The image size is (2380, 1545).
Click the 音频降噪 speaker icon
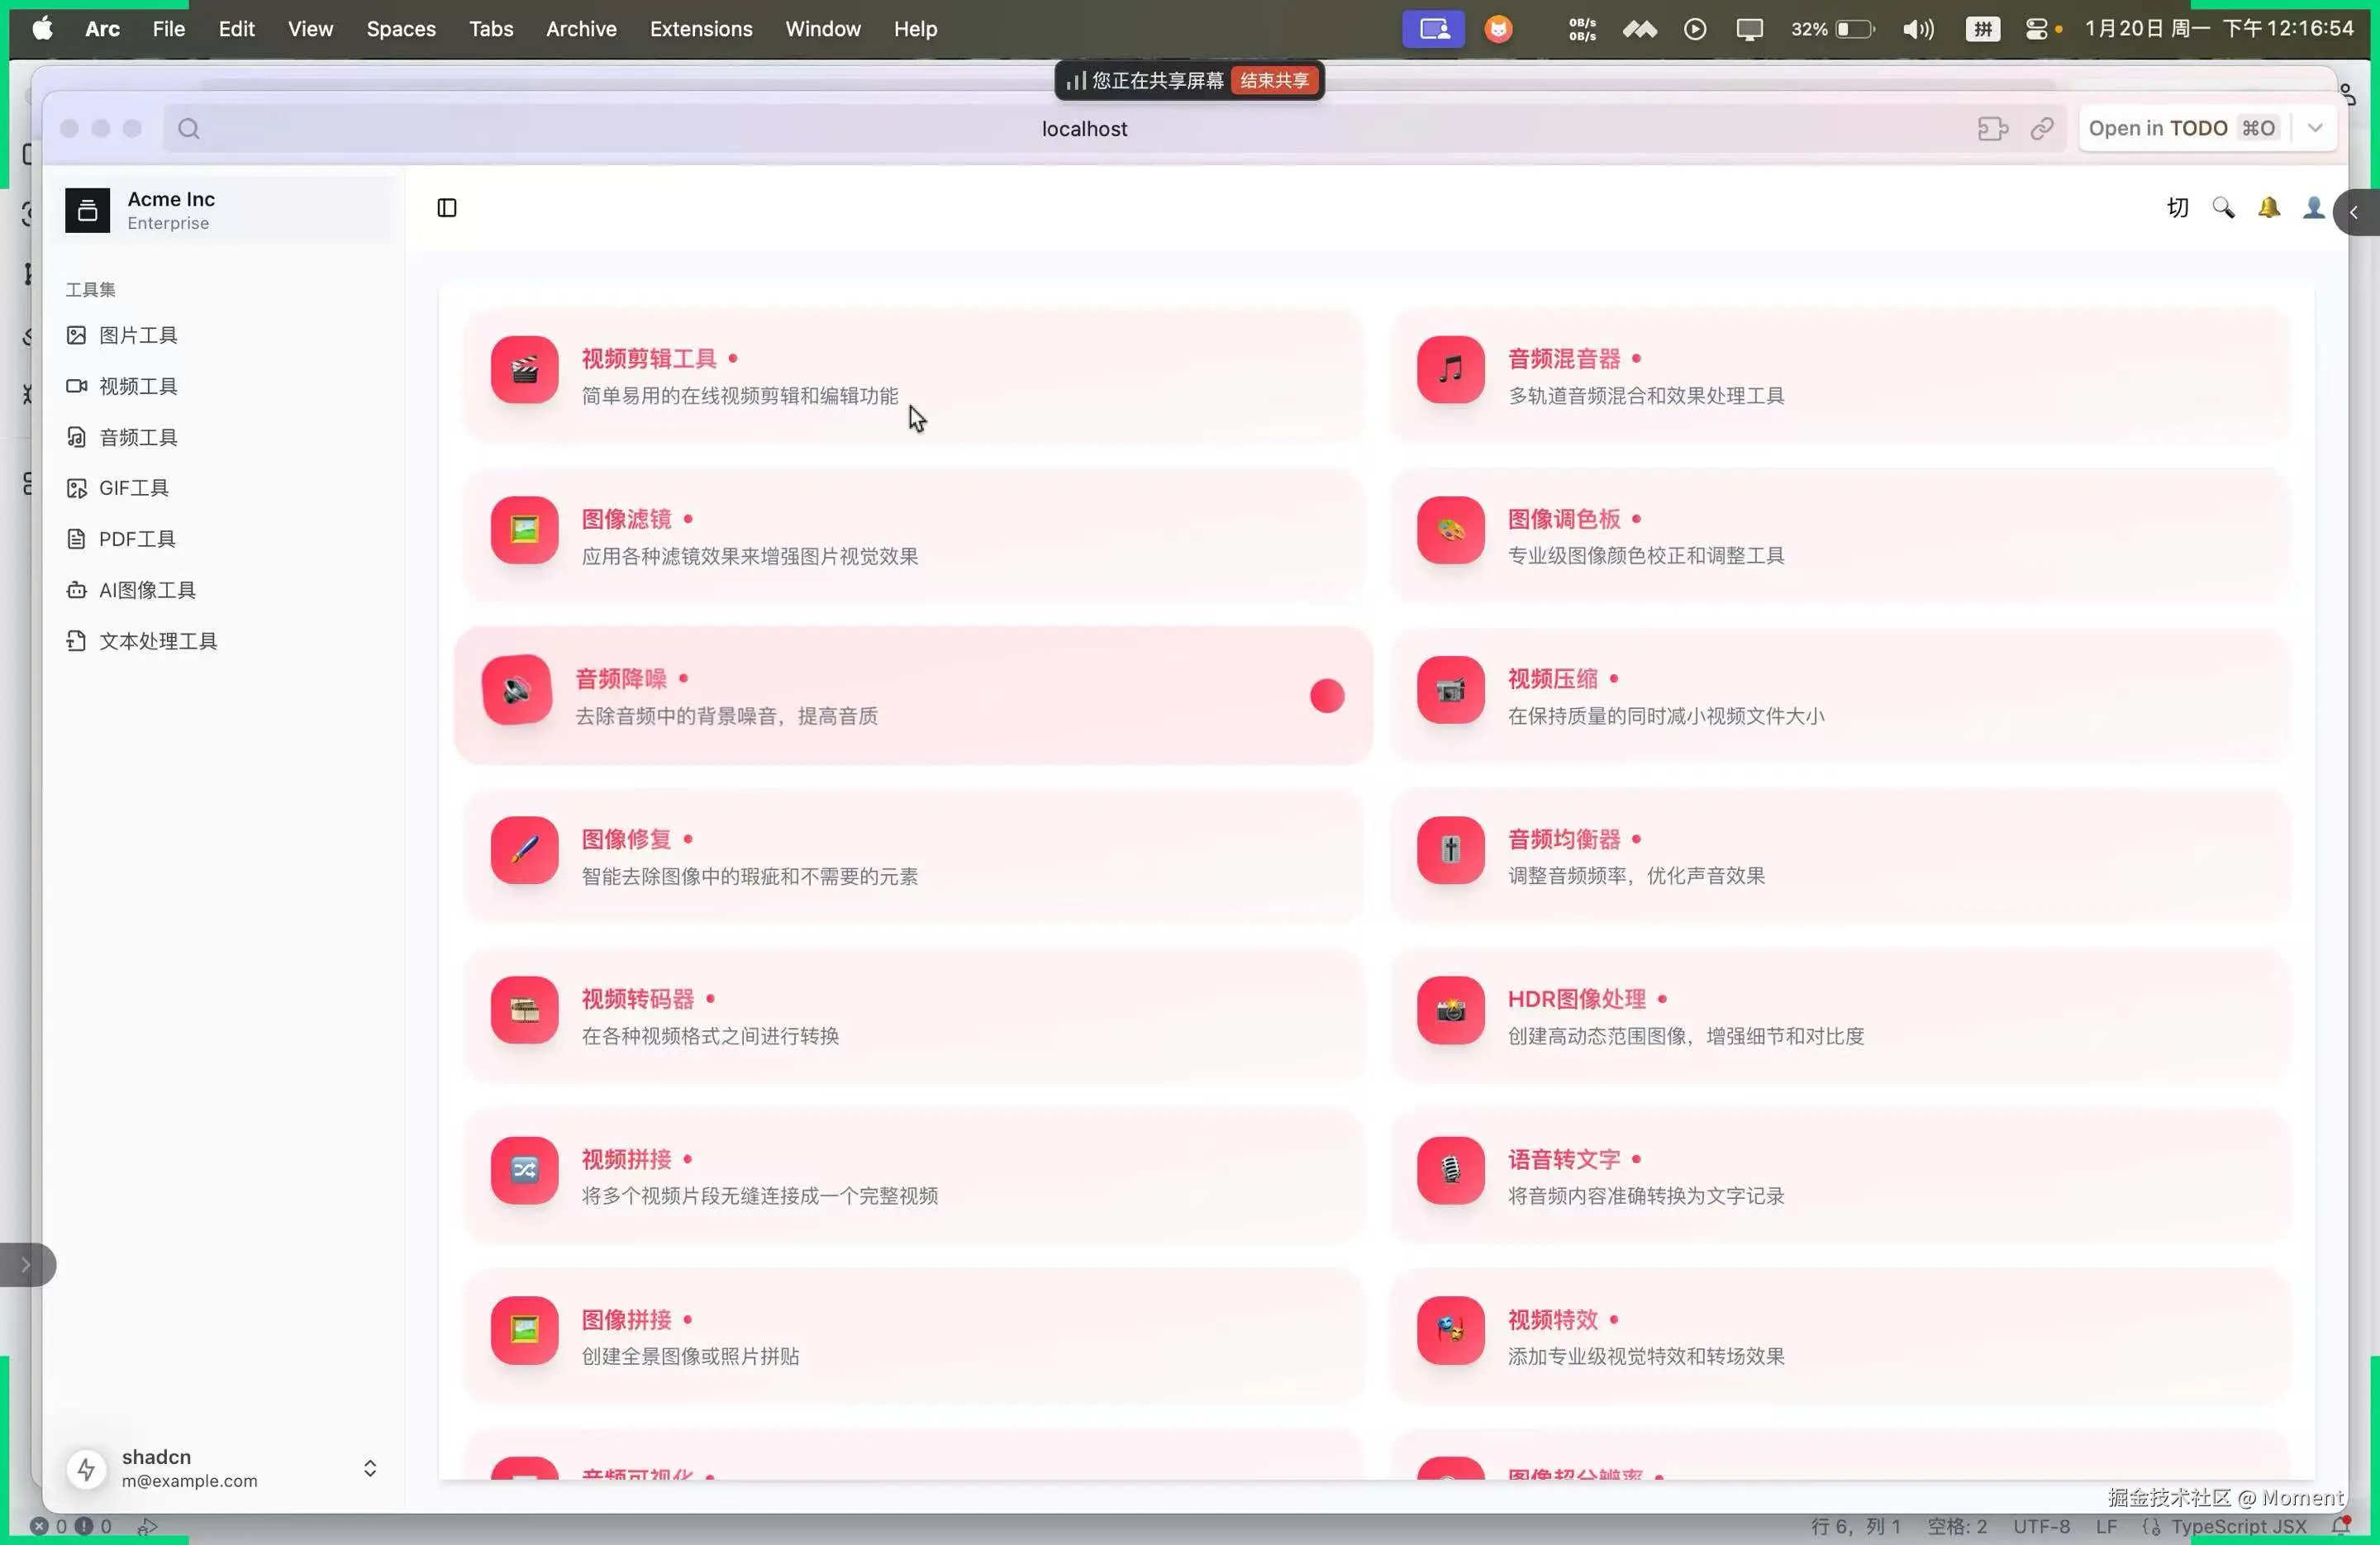pyautogui.click(x=517, y=690)
